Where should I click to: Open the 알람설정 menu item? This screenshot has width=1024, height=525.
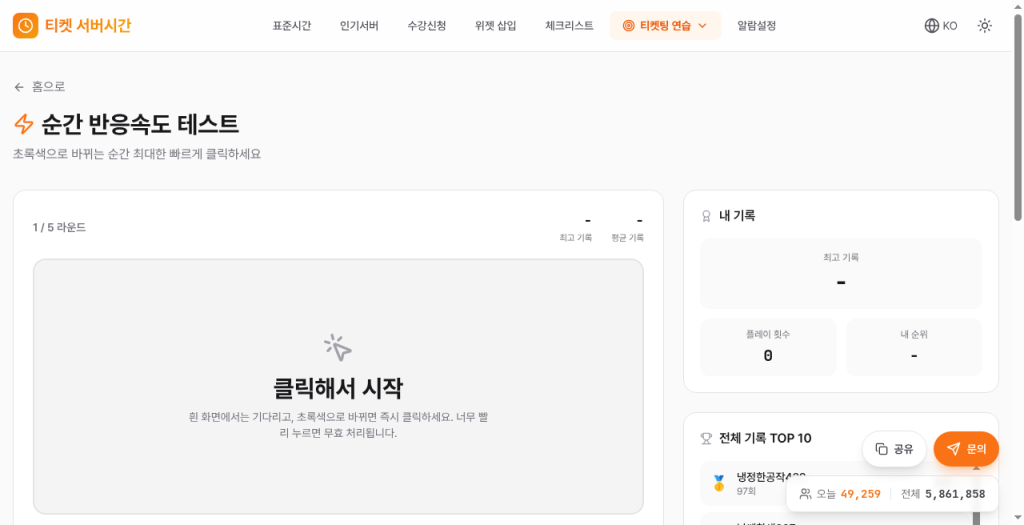point(756,26)
